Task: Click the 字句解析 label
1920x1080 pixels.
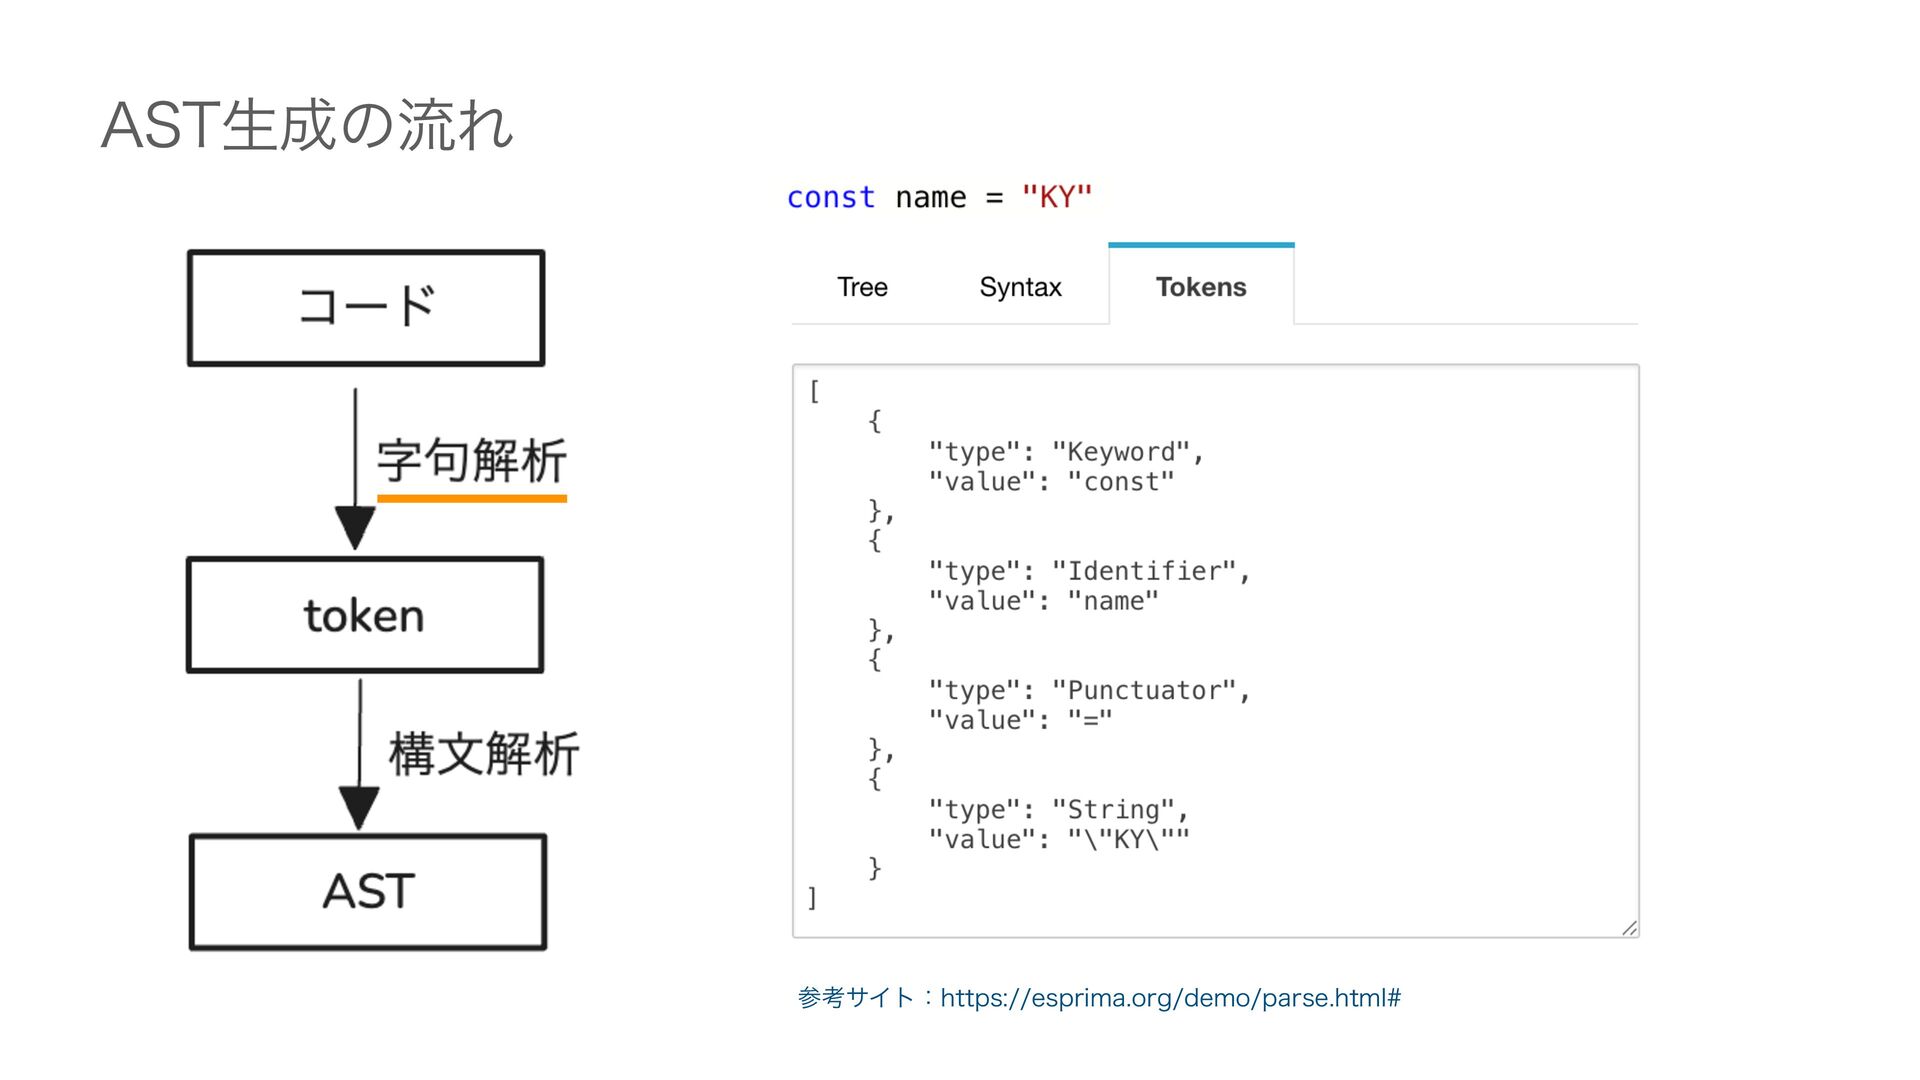Action: click(x=472, y=461)
